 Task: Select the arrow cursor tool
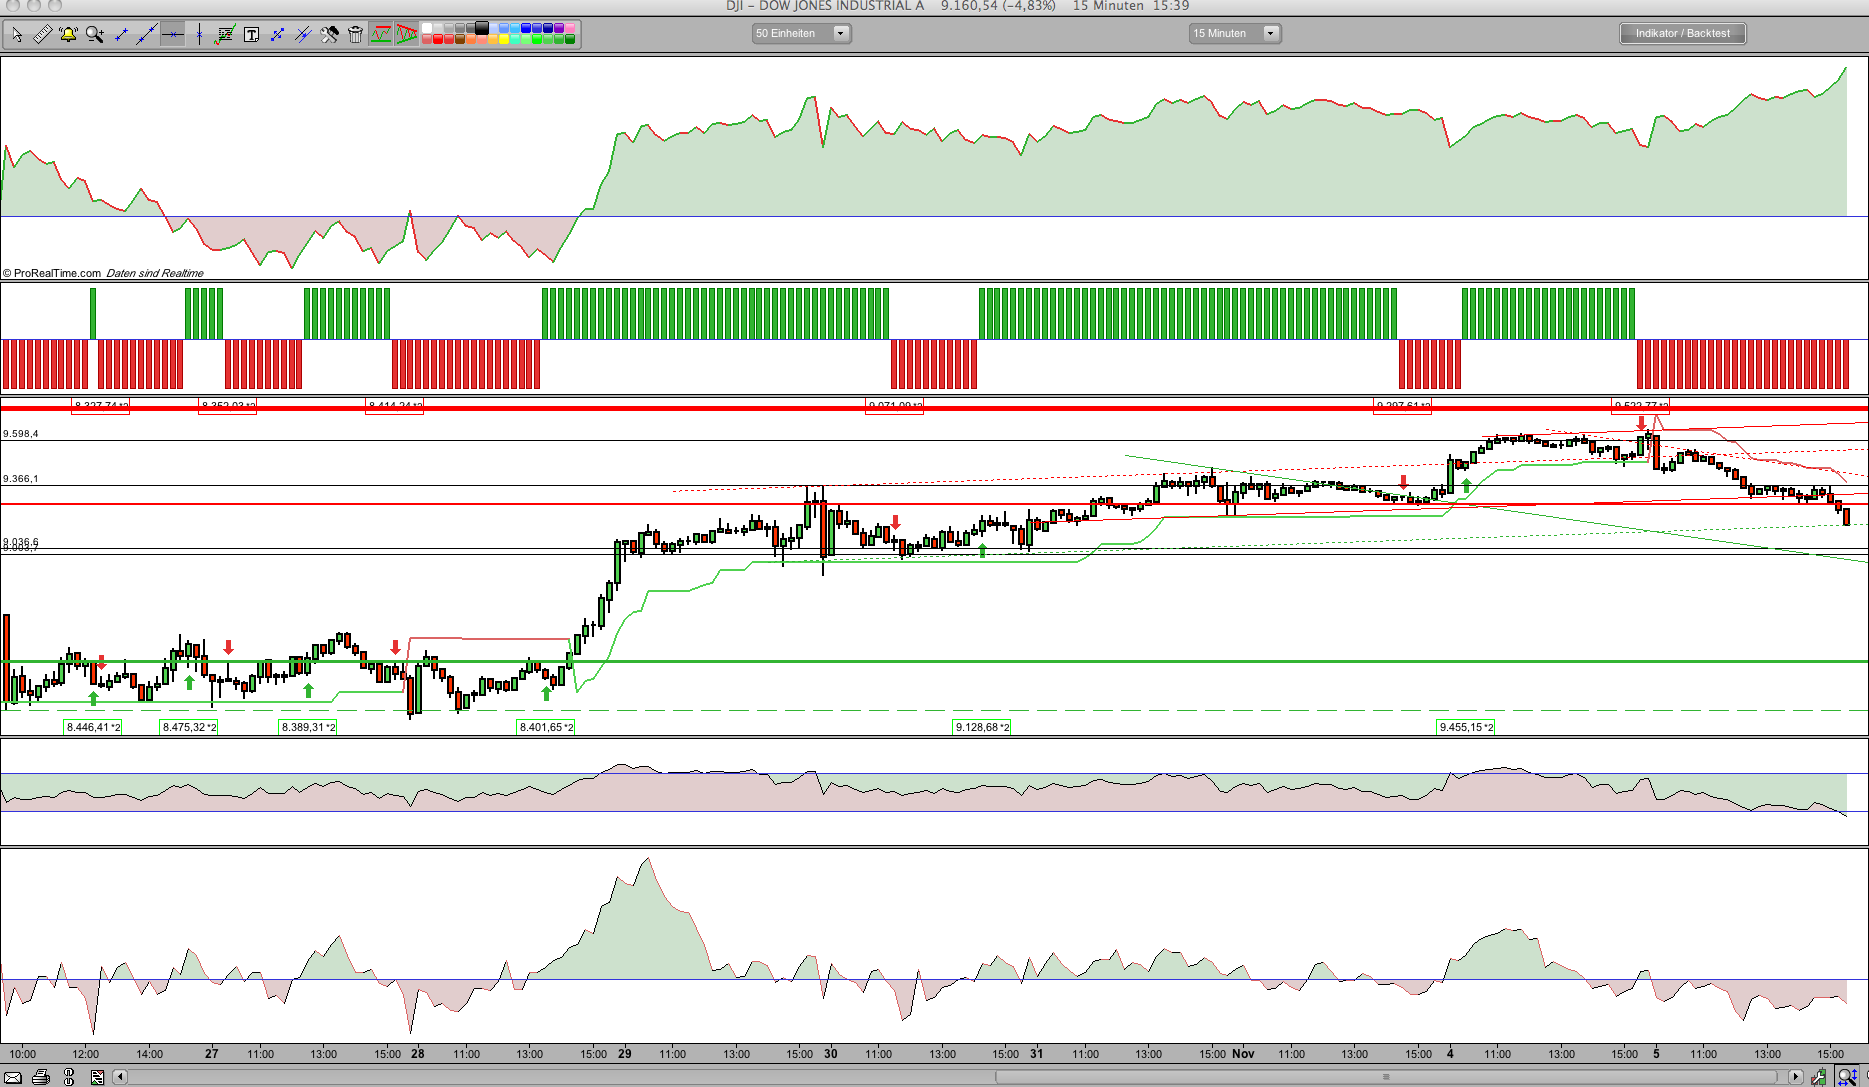[17, 35]
